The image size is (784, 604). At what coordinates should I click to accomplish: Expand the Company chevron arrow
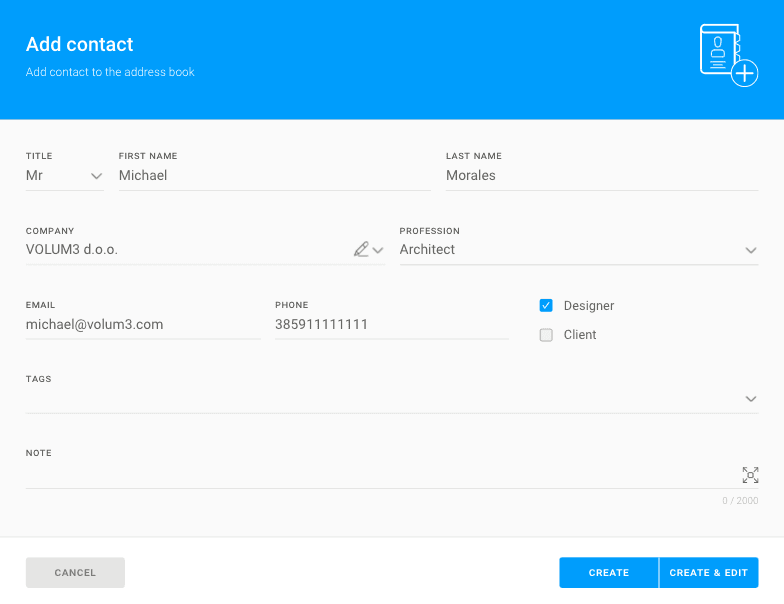[378, 250]
